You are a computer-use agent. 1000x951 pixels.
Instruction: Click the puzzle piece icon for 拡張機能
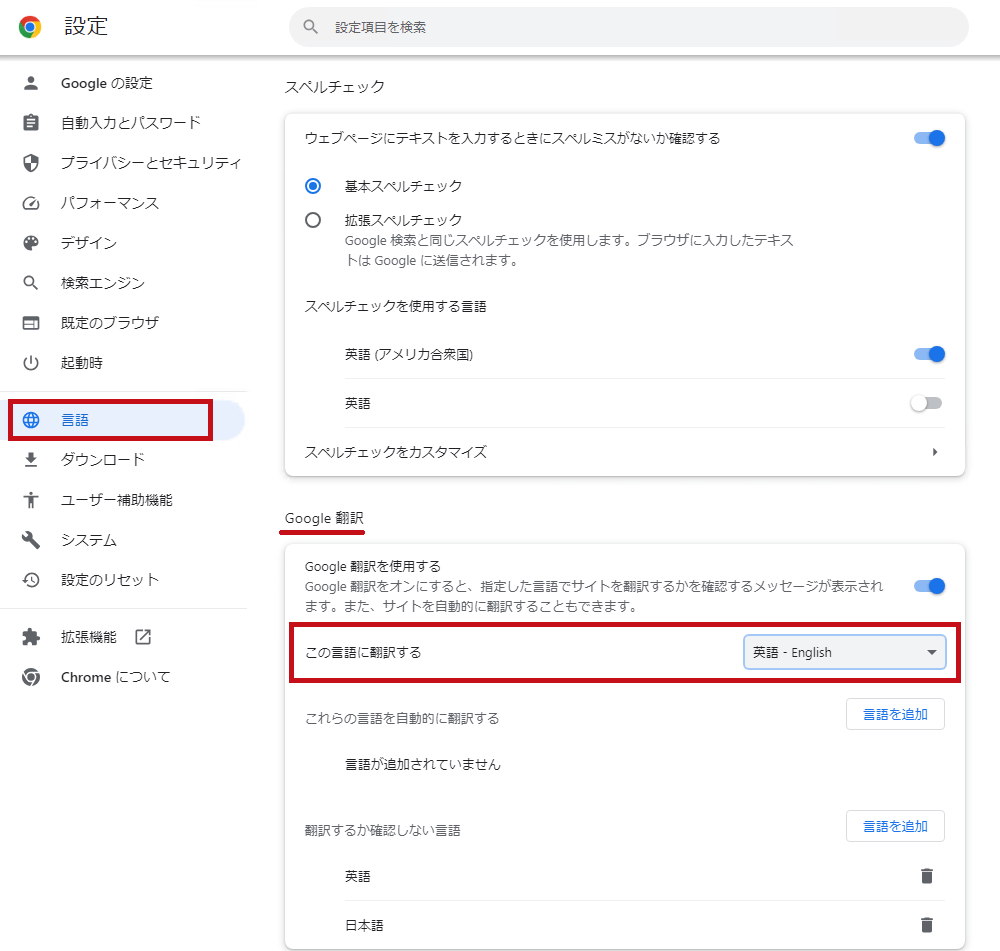(x=31, y=637)
